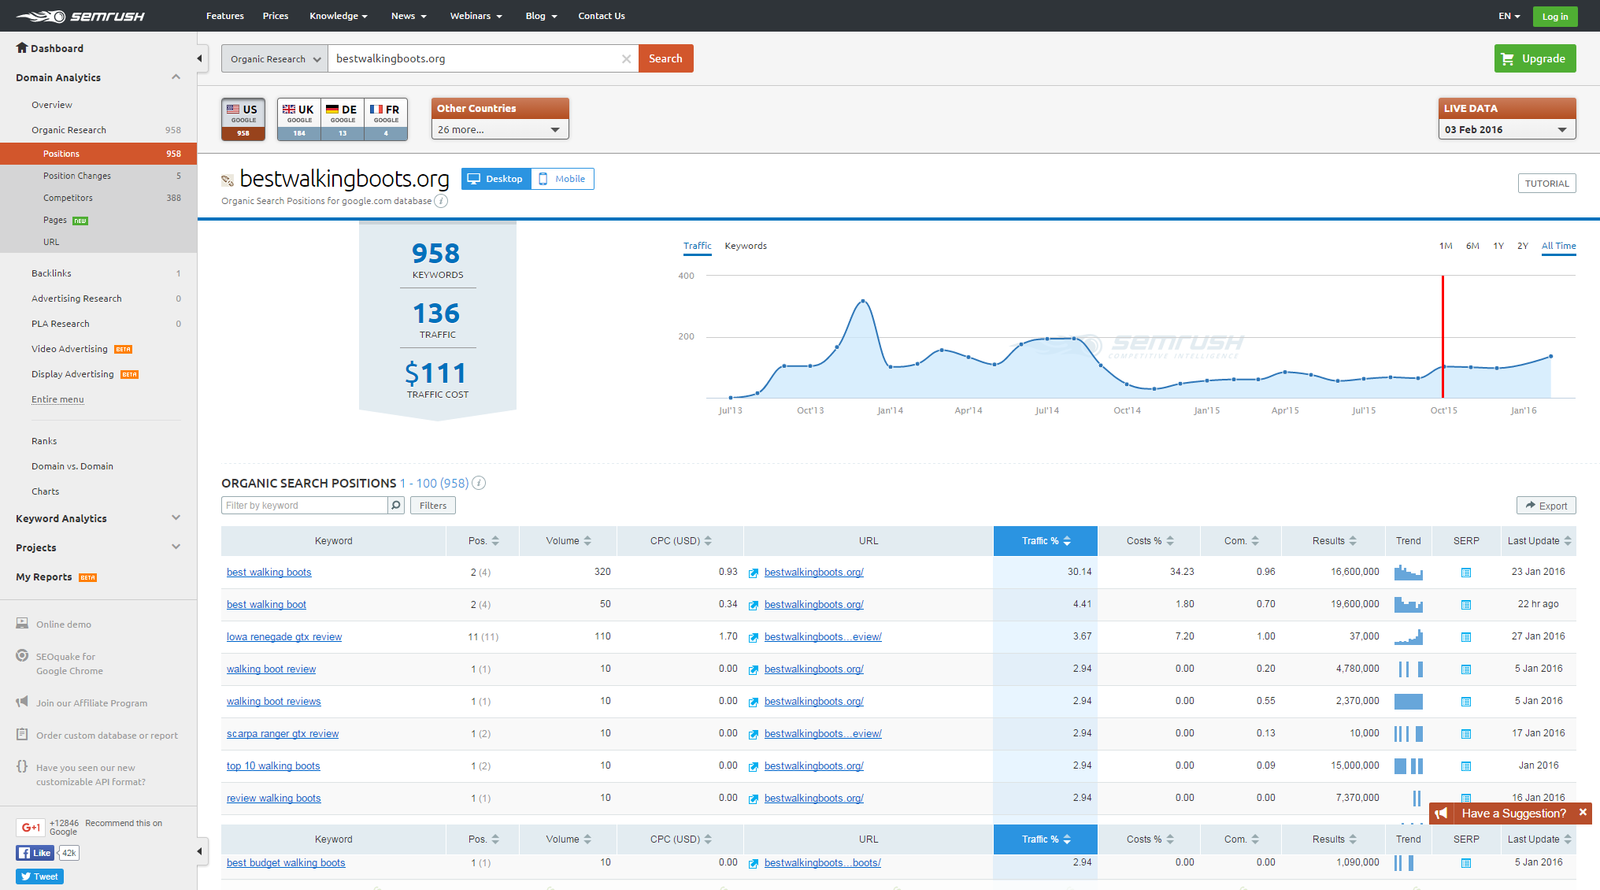
Task: Click the red marker line on chart
Action: (x=1443, y=336)
